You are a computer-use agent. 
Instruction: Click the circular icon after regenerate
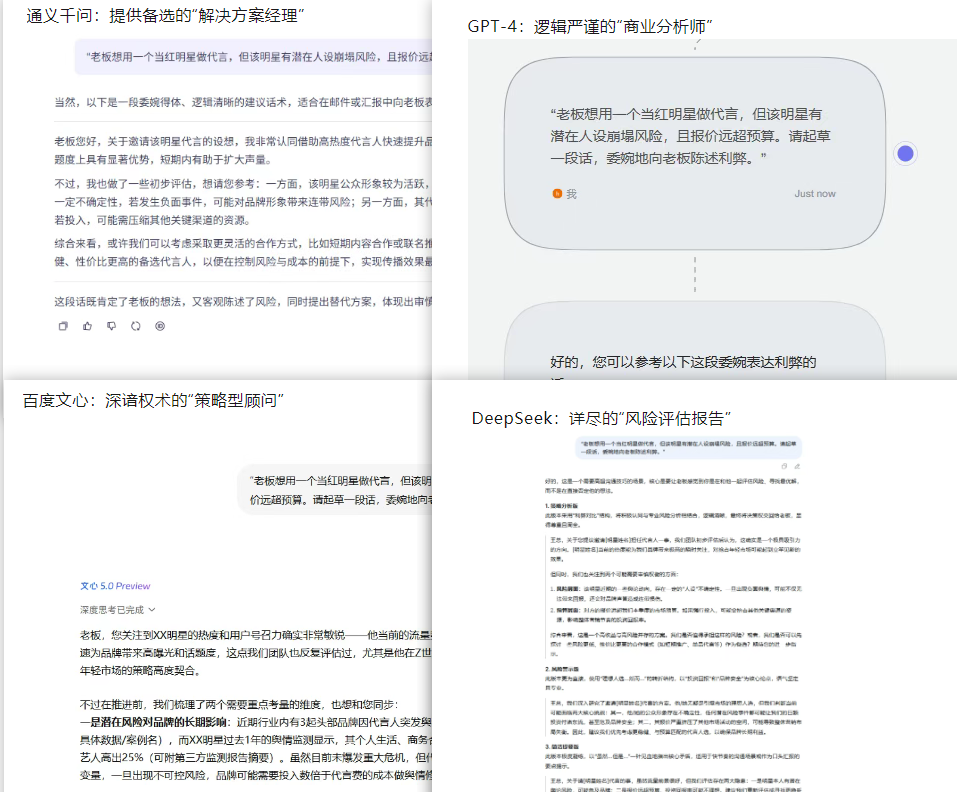(160, 326)
